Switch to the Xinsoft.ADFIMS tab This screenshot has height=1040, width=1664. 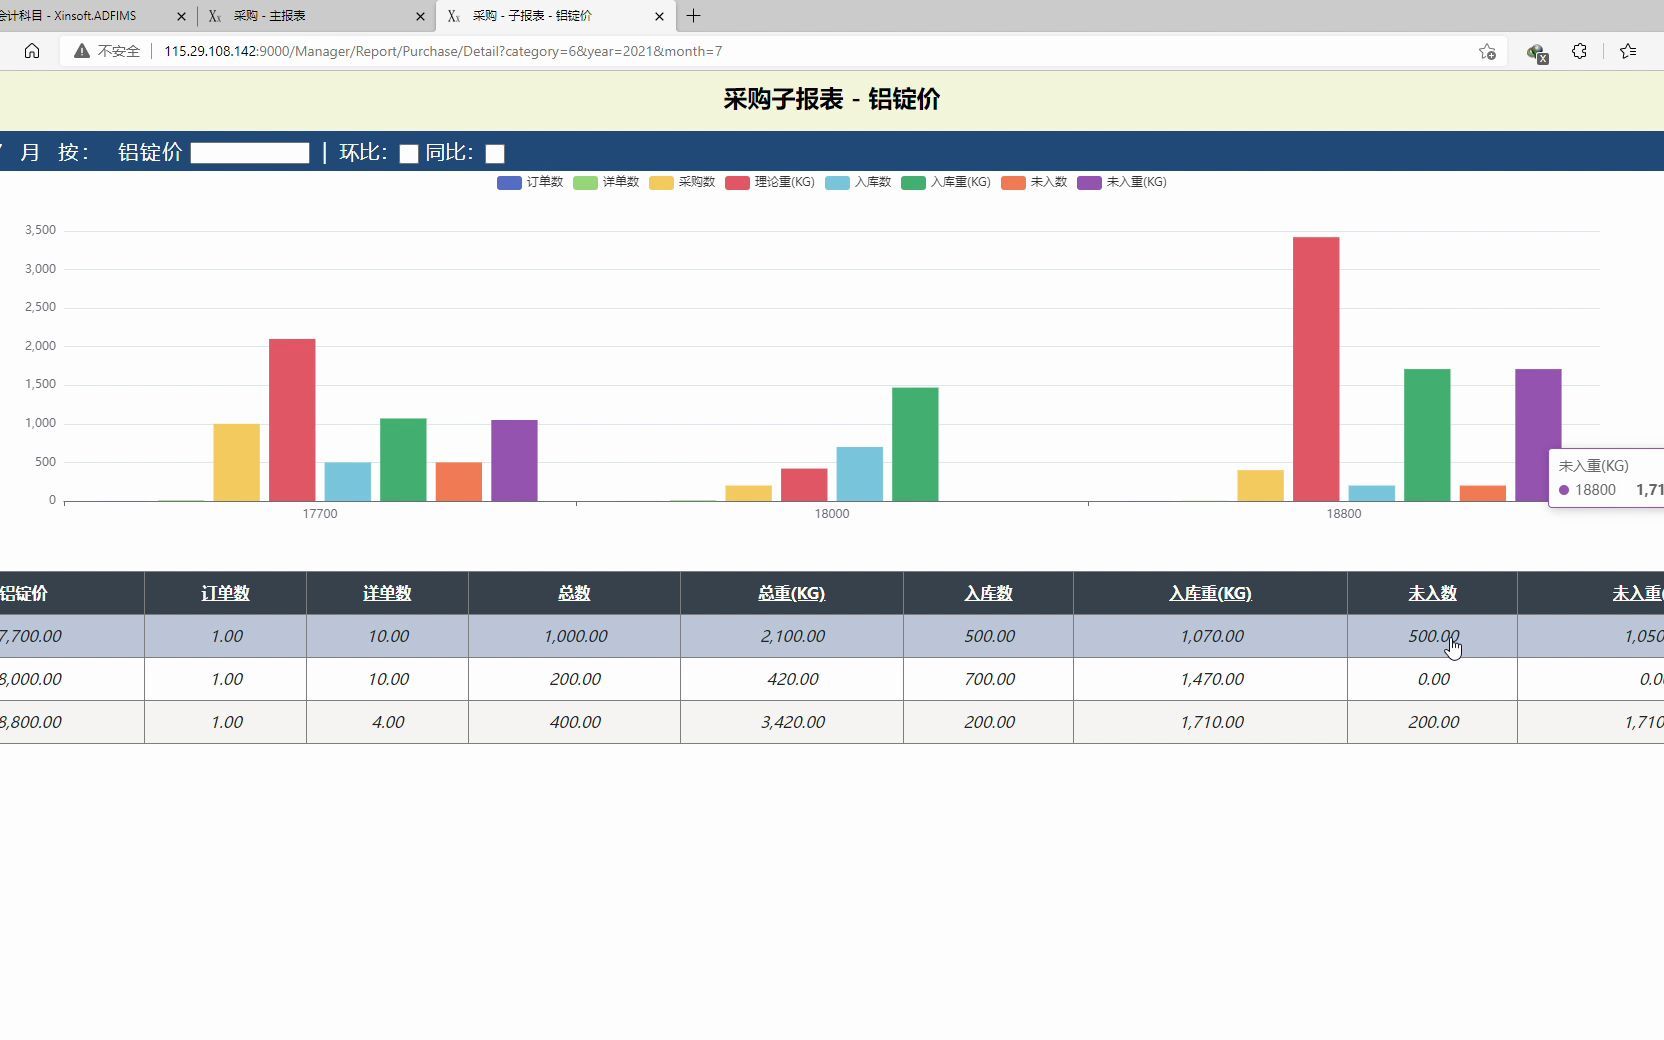click(x=83, y=16)
